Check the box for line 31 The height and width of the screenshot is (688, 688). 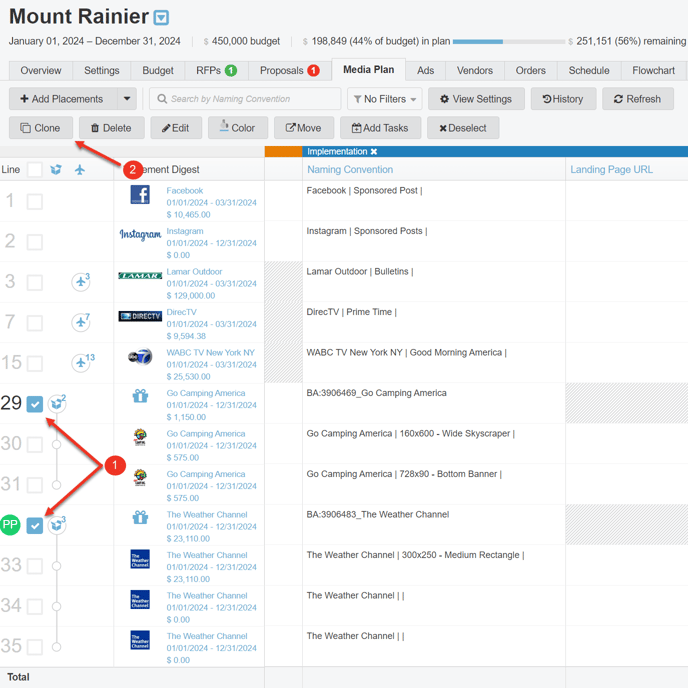(35, 485)
